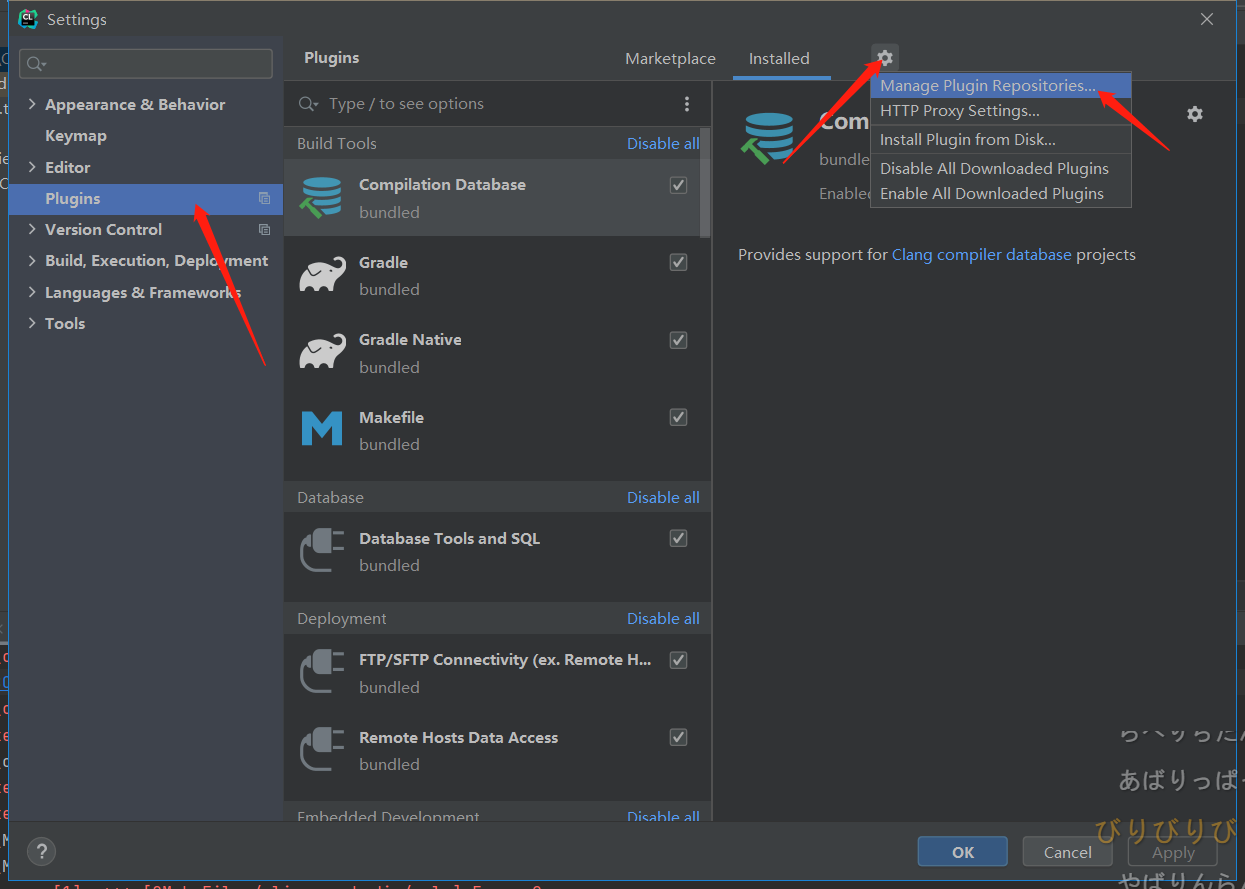Expand the Version Control tree node
This screenshot has width=1245, height=889.
(x=32, y=230)
